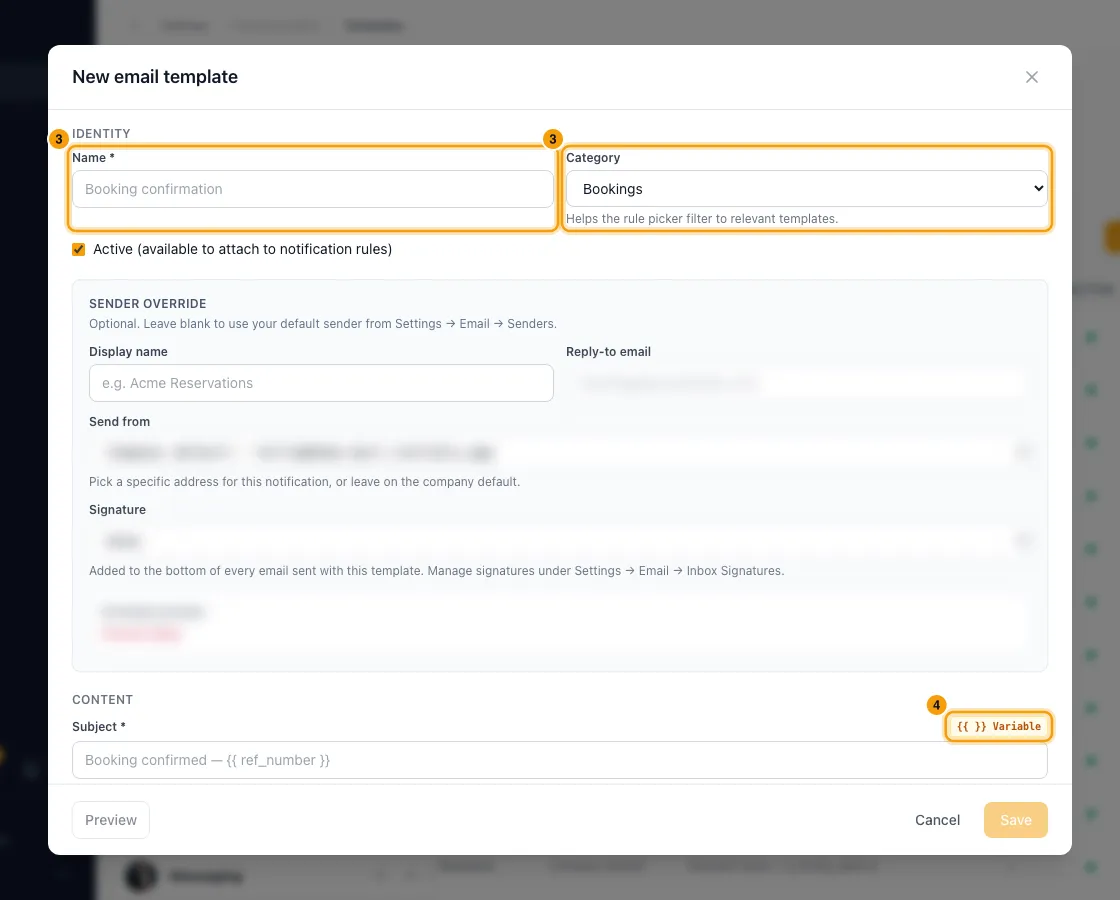Click the Reply-to email field
The width and height of the screenshot is (1120, 900).
[x=798, y=384]
